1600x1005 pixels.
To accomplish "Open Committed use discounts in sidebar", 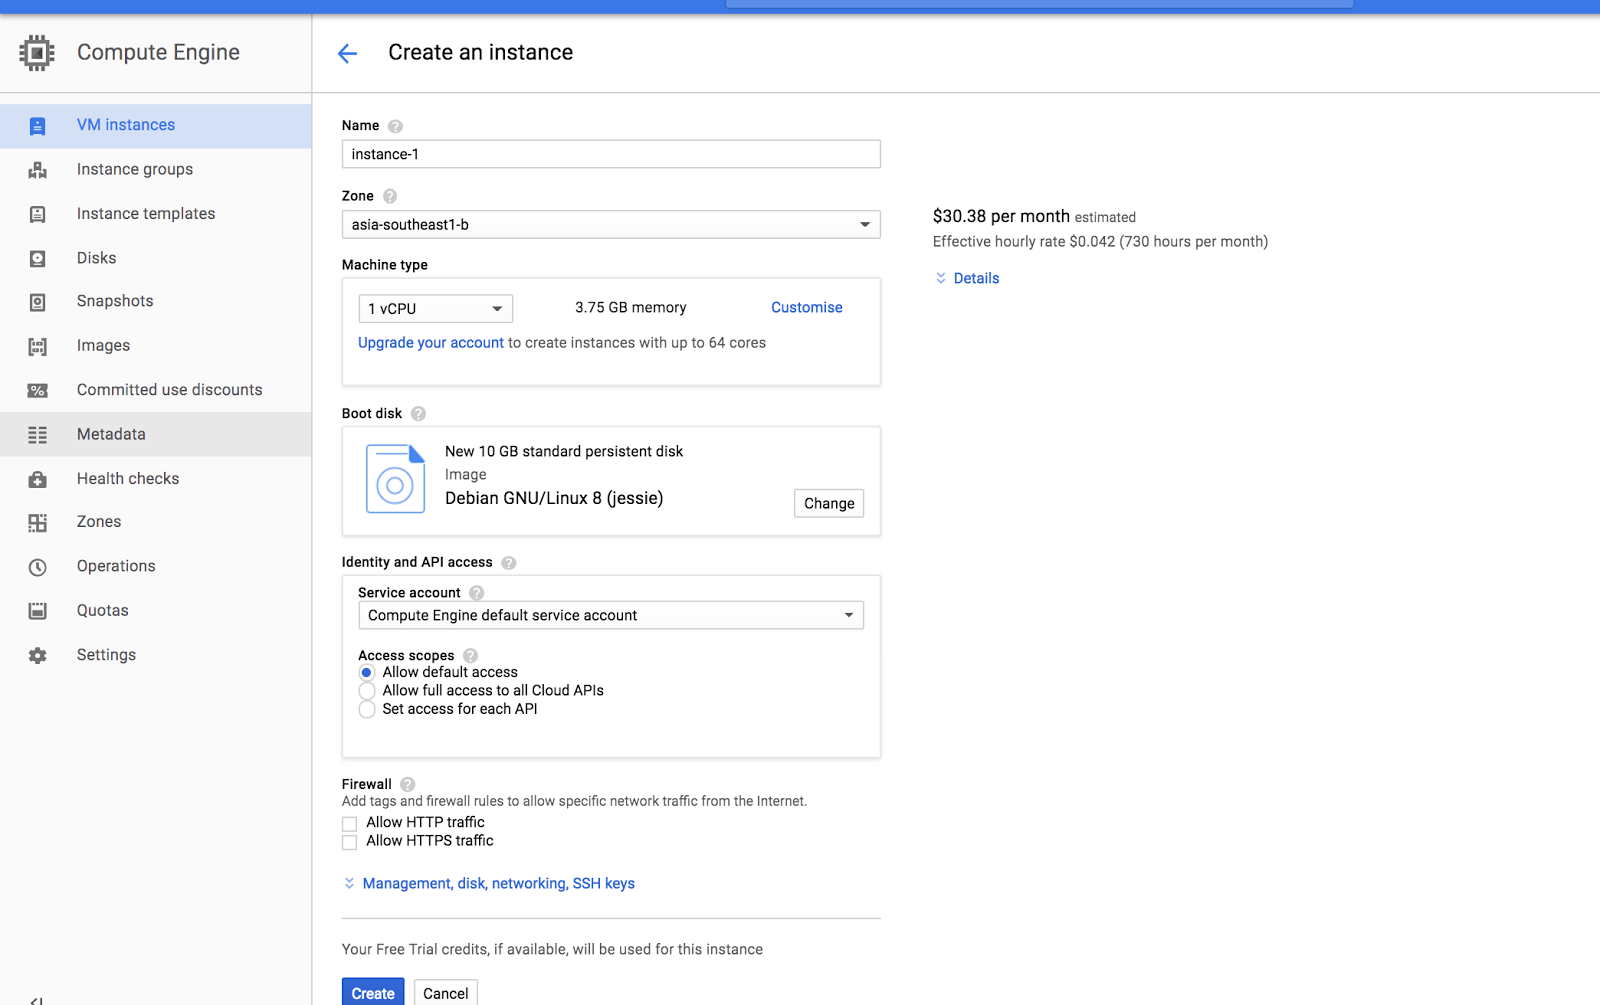I will (x=156, y=390).
